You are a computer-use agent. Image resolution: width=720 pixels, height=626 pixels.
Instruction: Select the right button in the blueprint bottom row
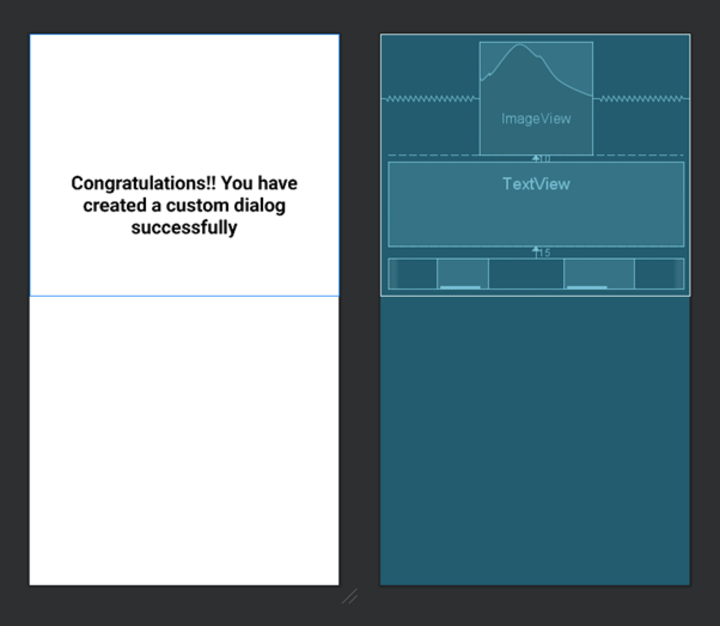(599, 274)
